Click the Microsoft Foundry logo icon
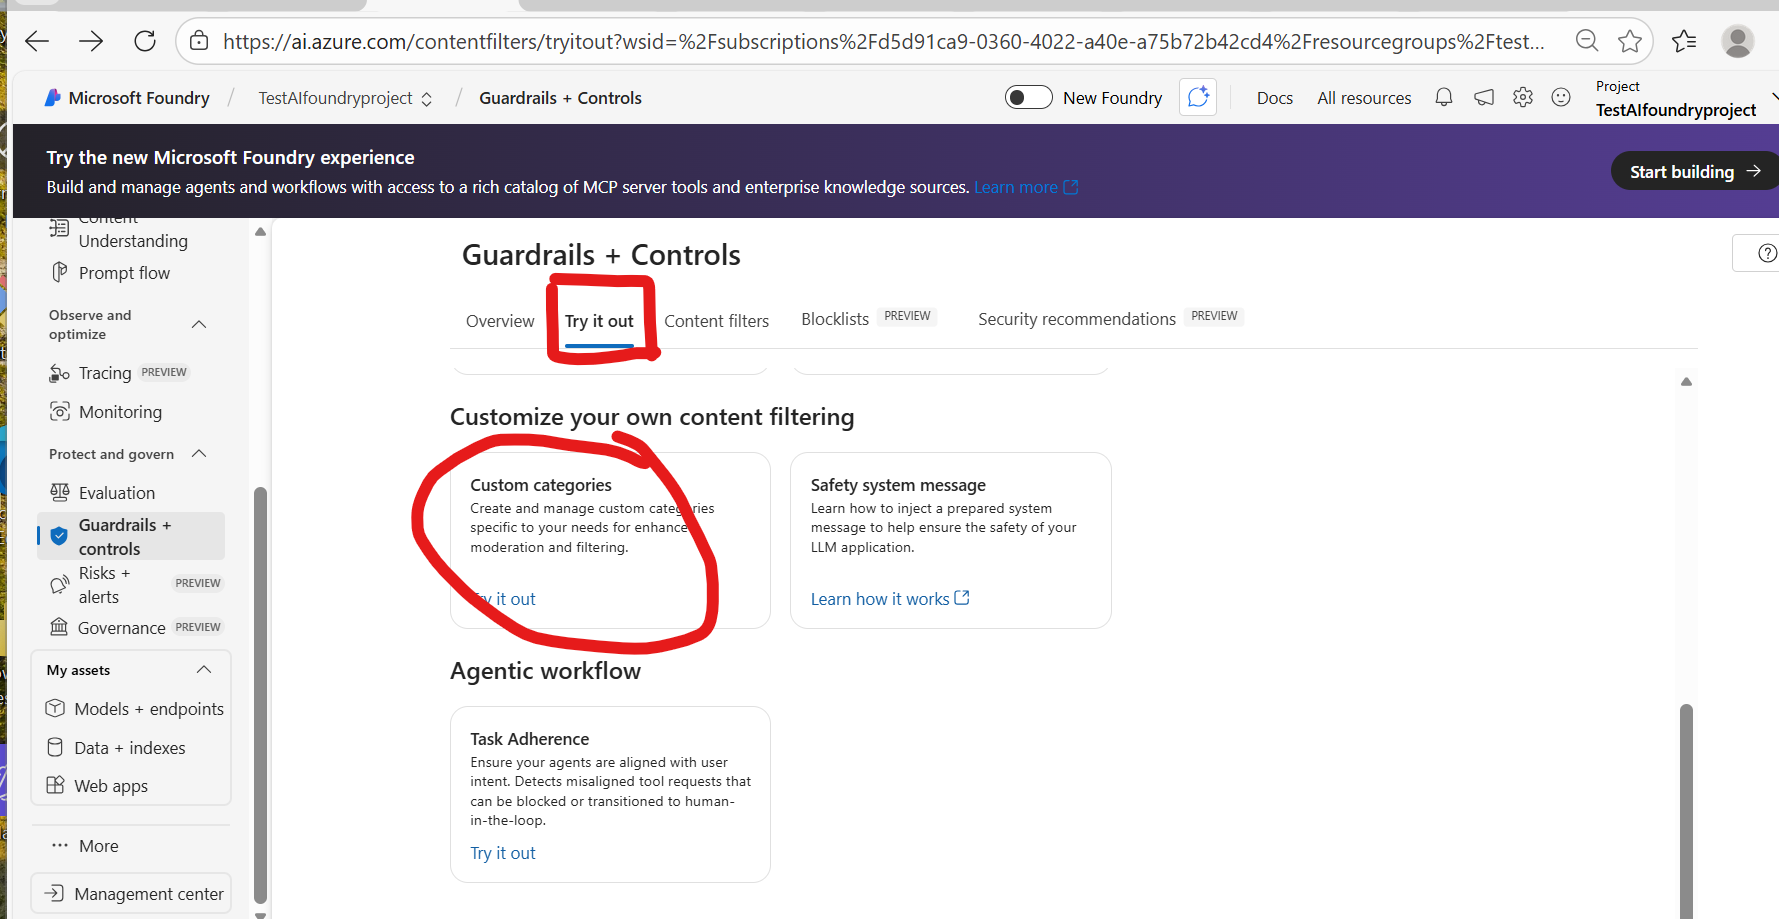The height and width of the screenshot is (919, 1779). [53, 97]
